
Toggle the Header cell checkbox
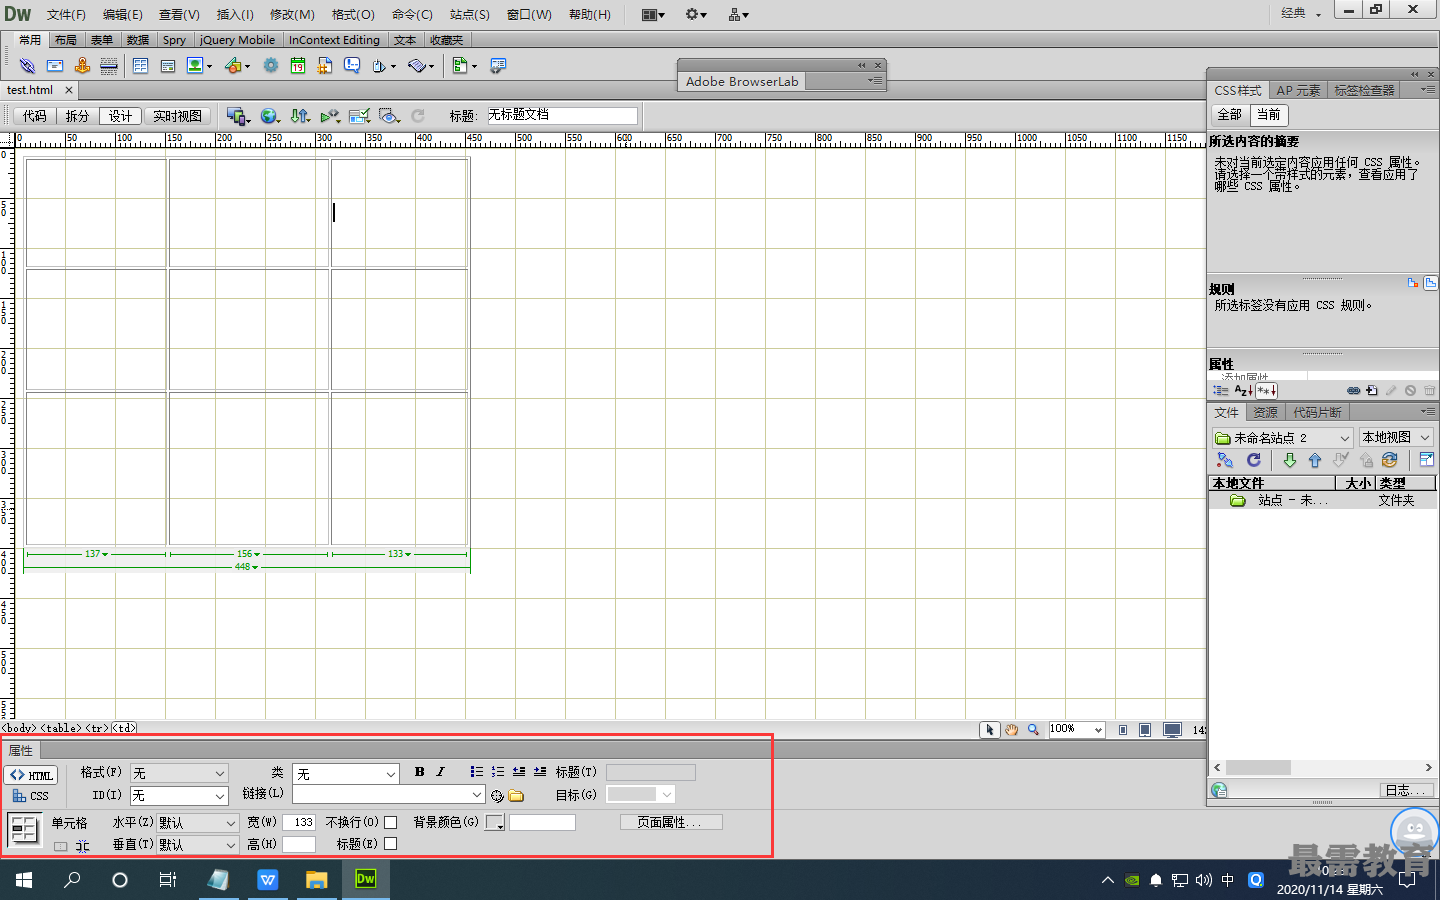(x=391, y=844)
